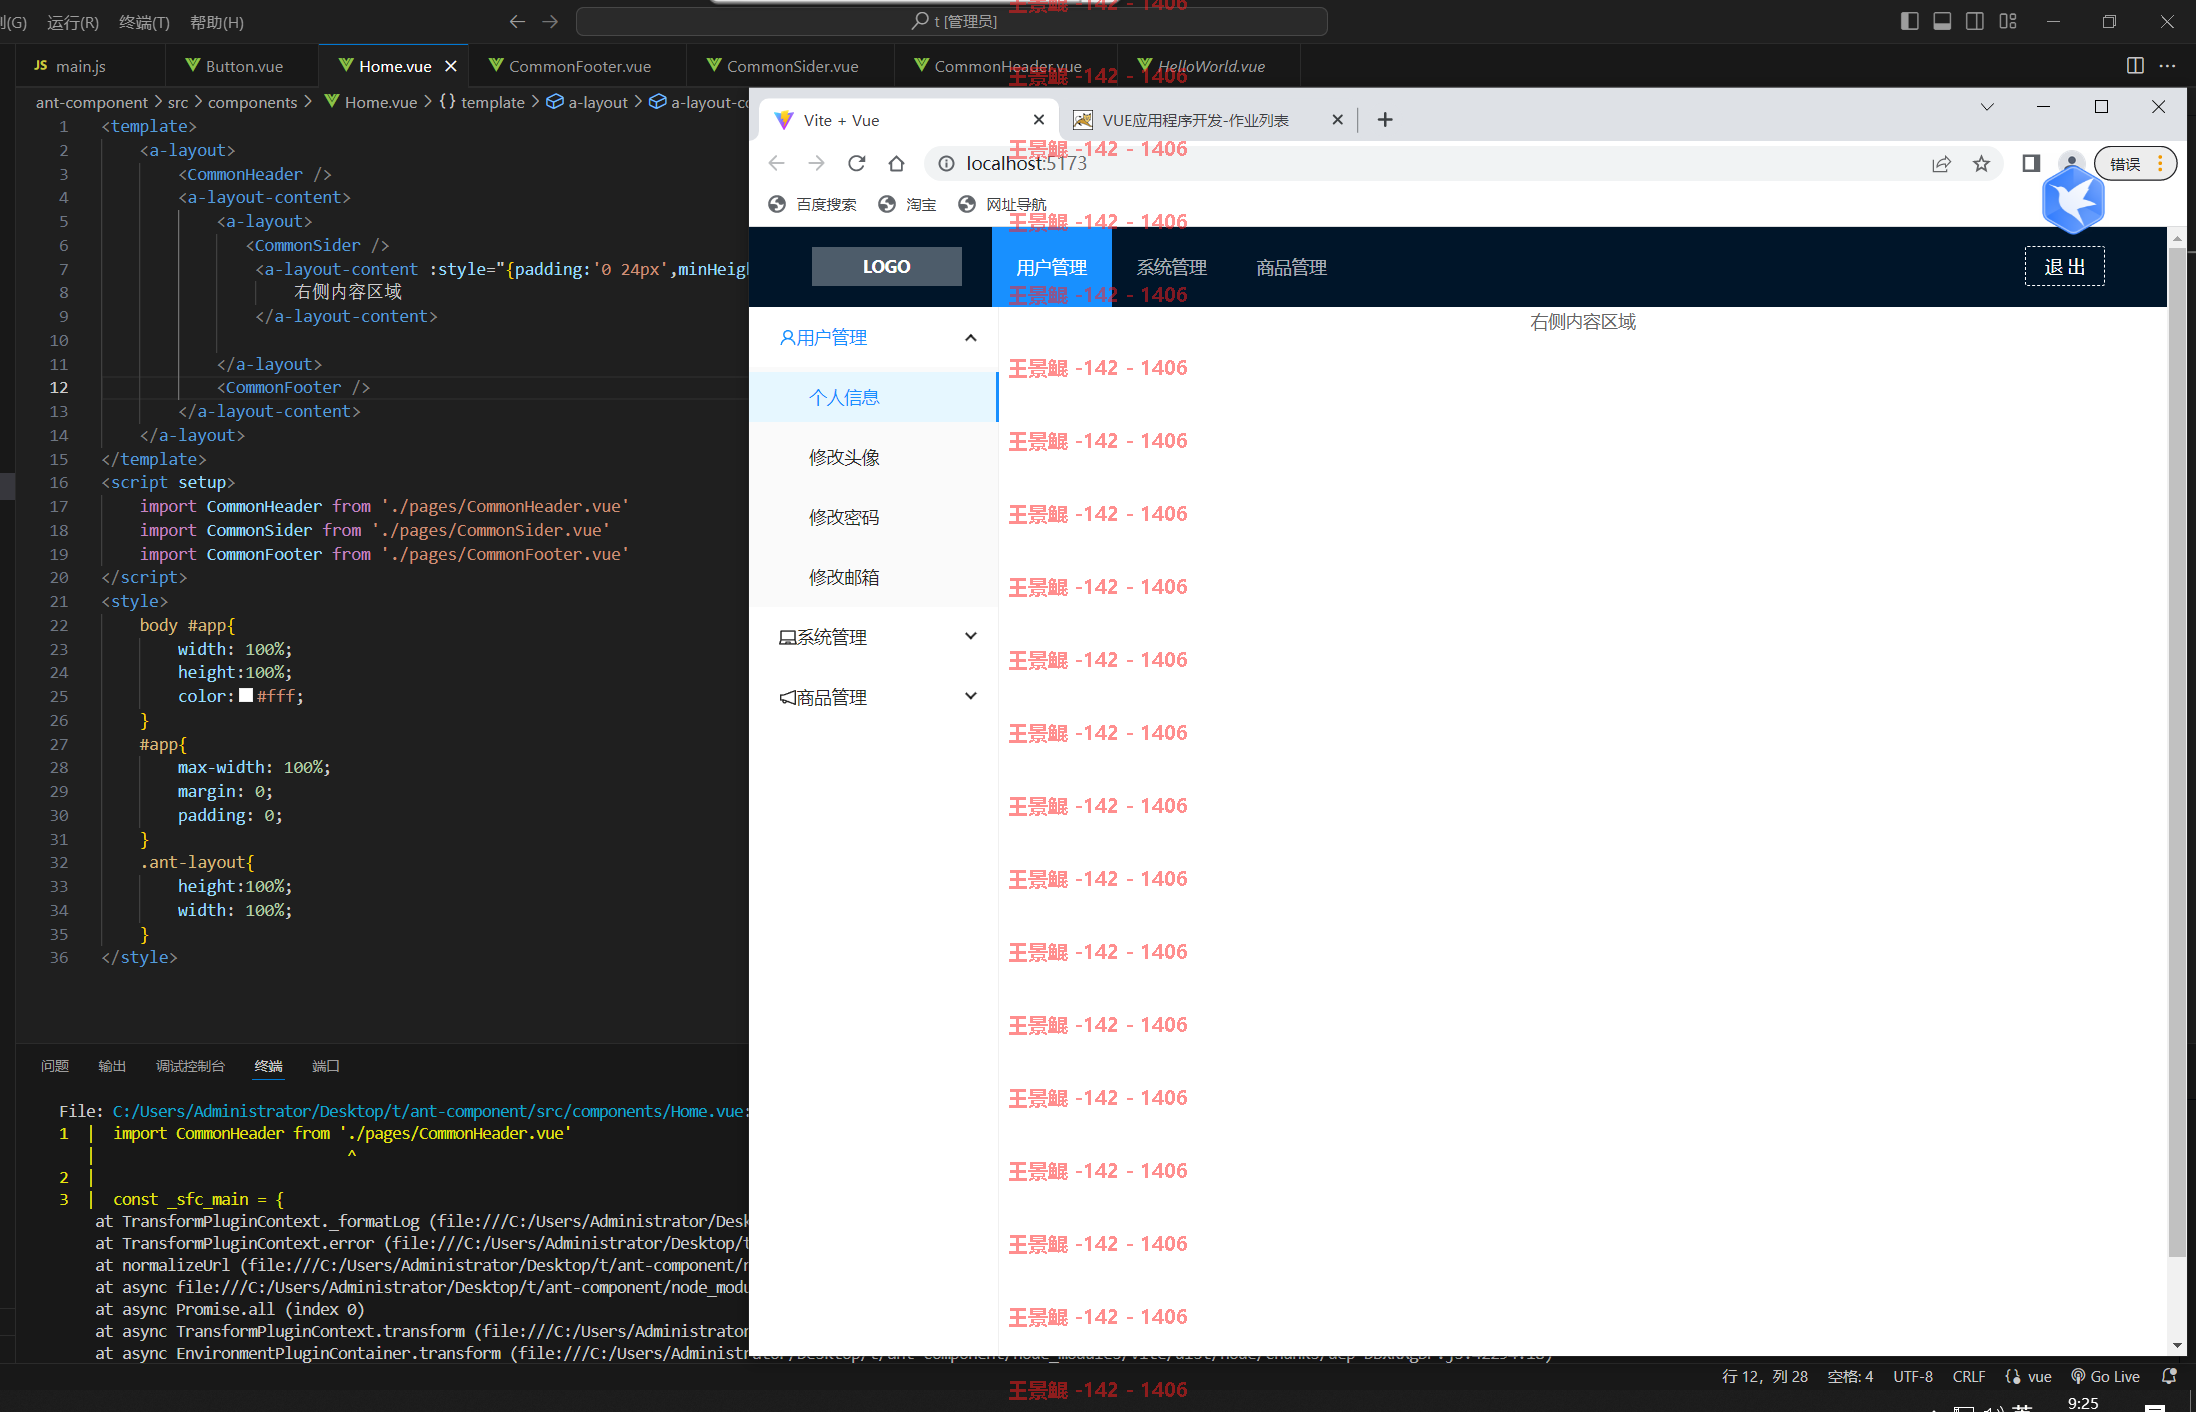
Task: Open VS Code customize layout icon
Action: coord(2008,21)
